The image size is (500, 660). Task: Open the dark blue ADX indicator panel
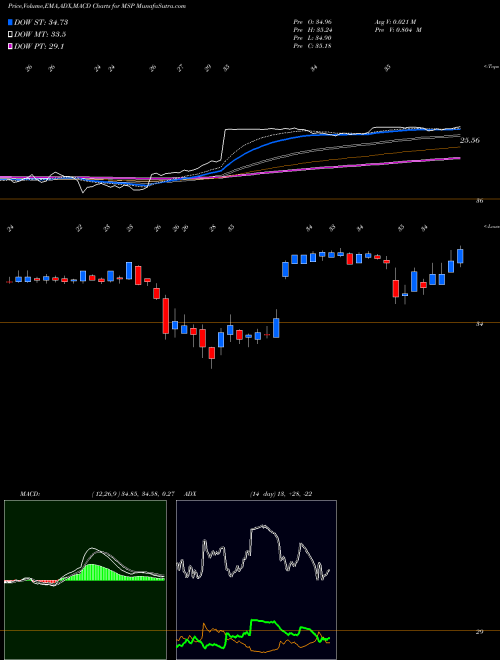pyautogui.click(x=256, y=580)
